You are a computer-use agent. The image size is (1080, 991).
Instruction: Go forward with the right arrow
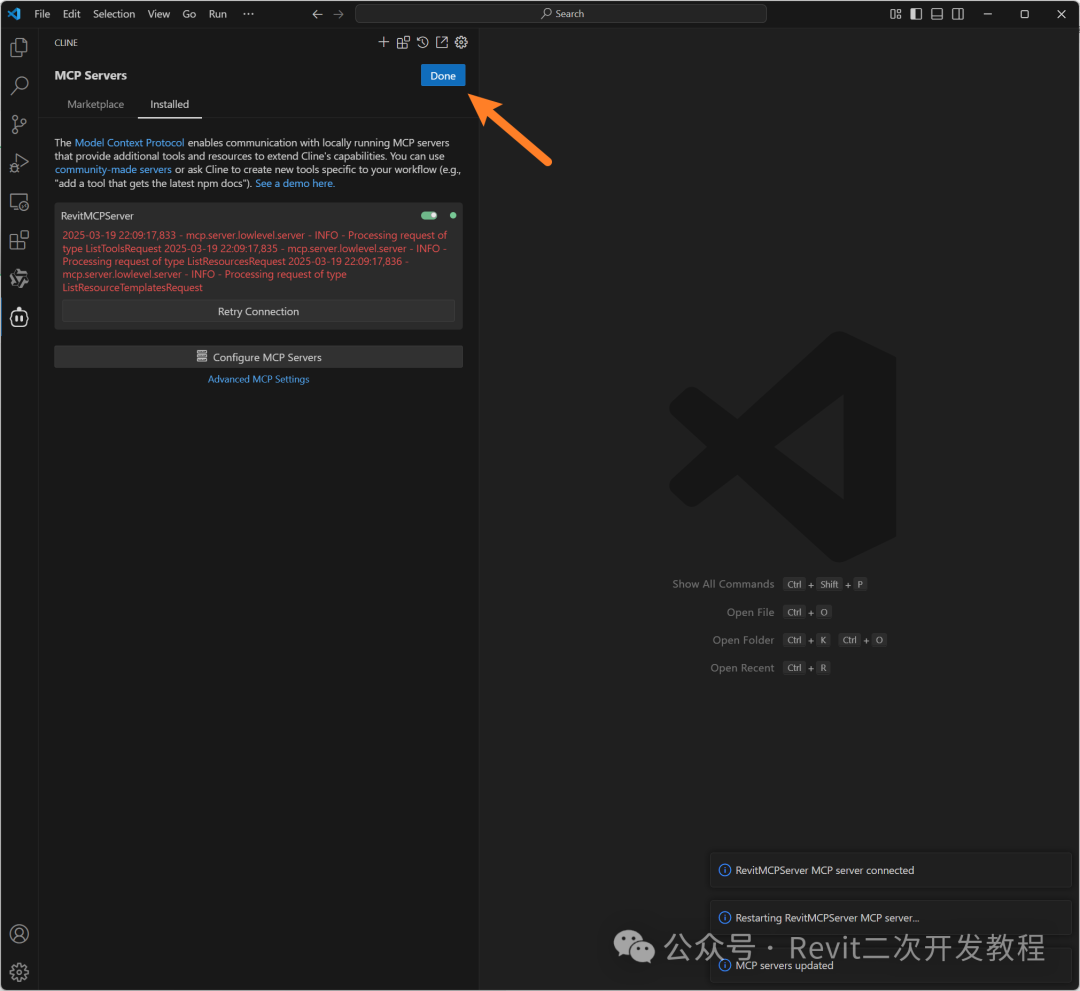(338, 14)
